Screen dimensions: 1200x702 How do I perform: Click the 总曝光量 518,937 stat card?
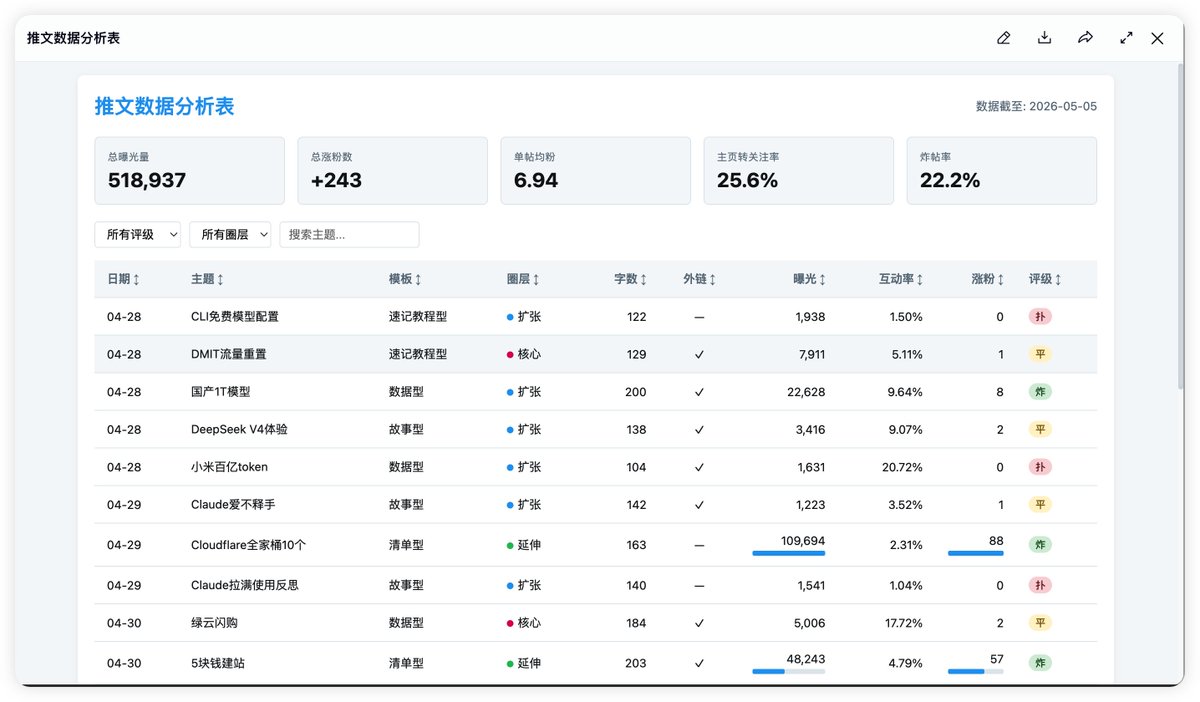click(190, 171)
